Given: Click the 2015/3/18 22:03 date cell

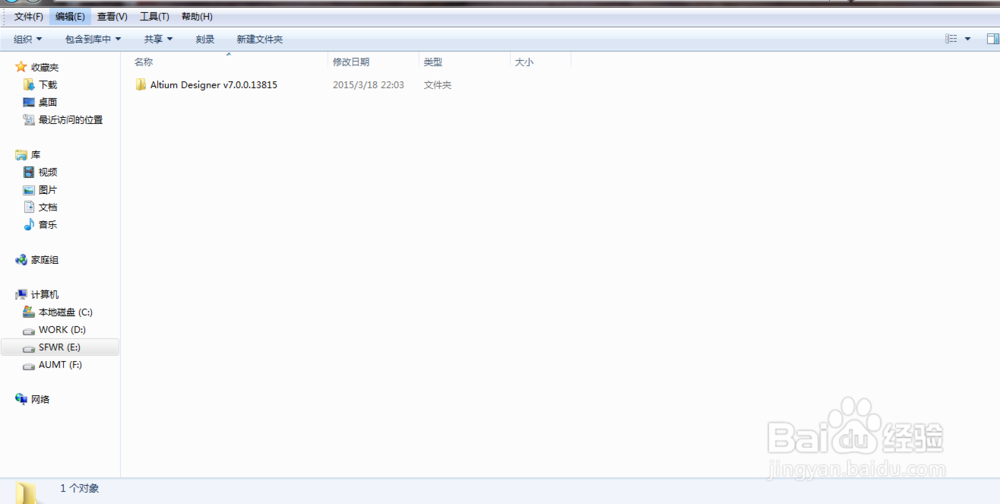Looking at the screenshot, I should coord(368,84).
